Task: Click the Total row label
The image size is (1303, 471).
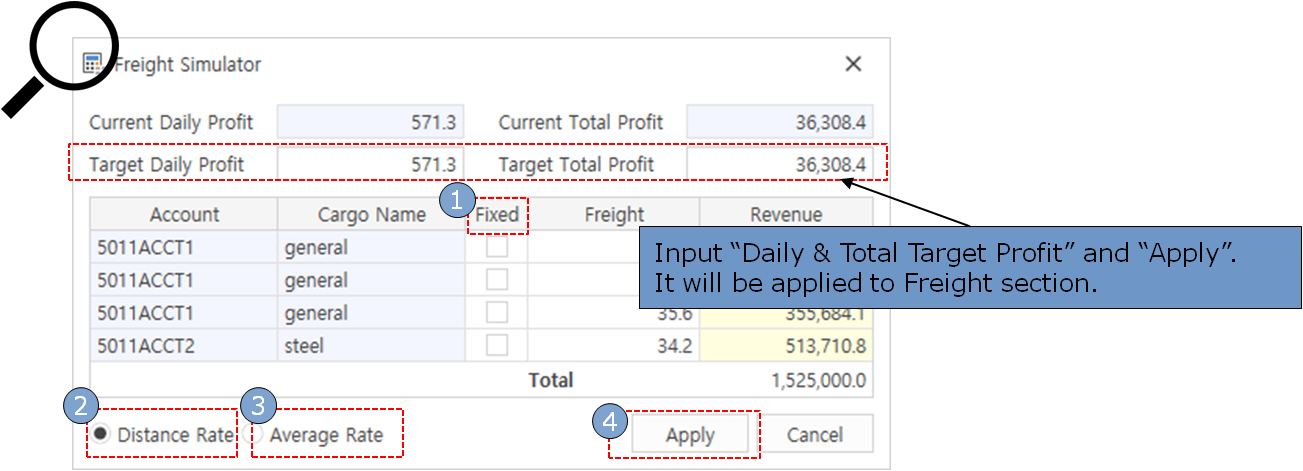Action: point(551,380)
